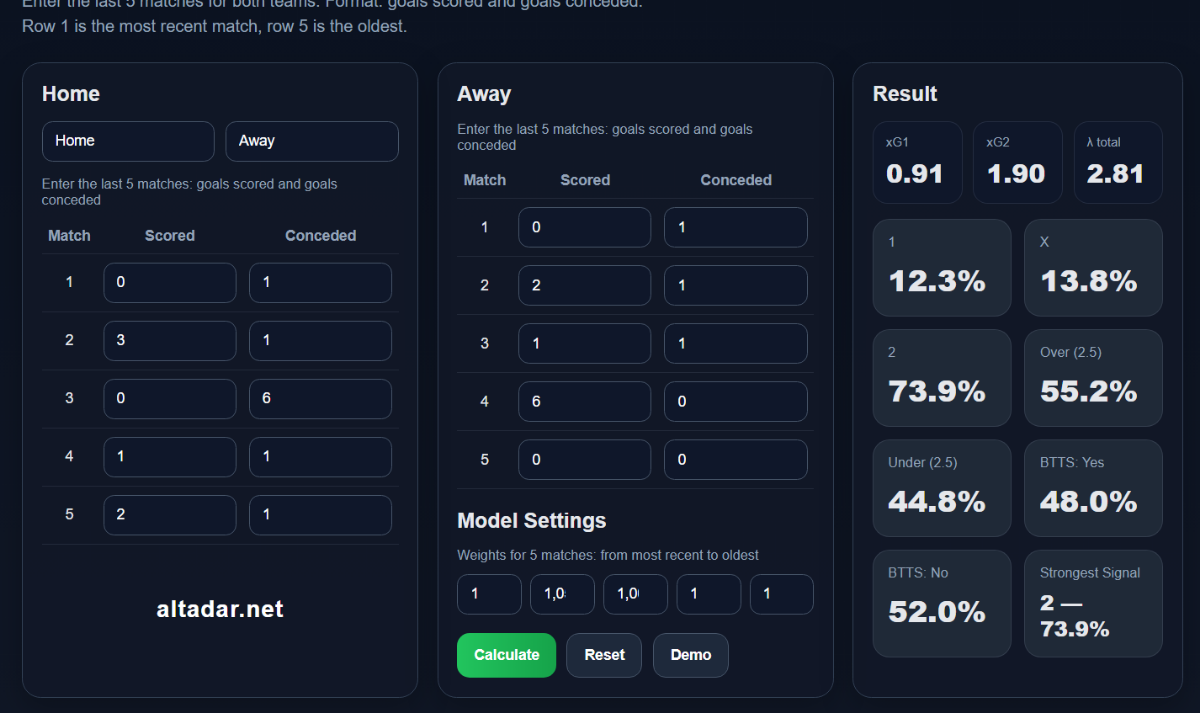Screen dimensions: 1200x713
Task: Click the Strongest Signal result card
Action: click(1093, 603)
